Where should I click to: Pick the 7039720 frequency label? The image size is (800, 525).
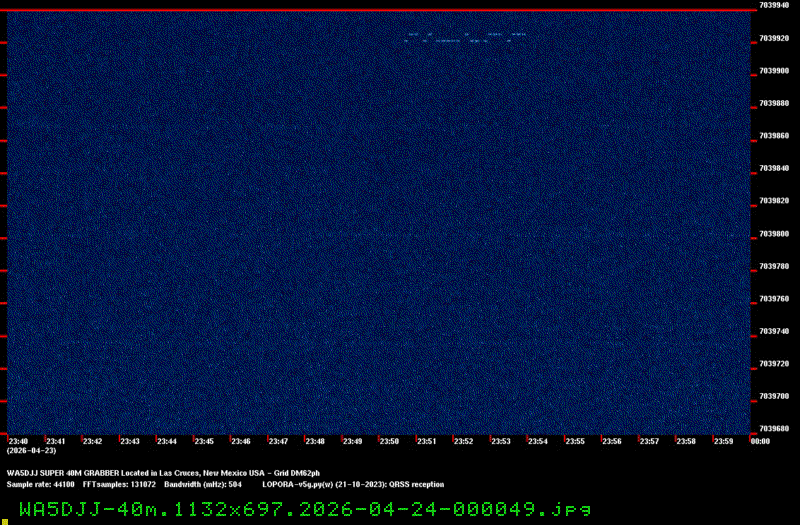pyautogui.click(x=774, y=364)
